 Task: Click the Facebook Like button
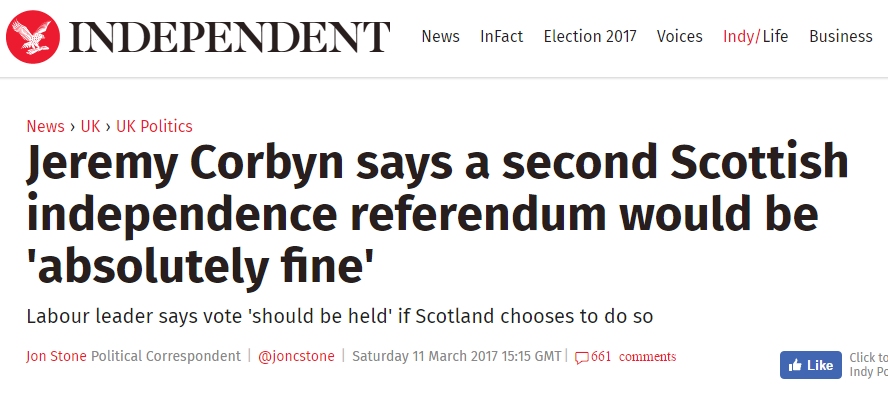click(810, 365)
